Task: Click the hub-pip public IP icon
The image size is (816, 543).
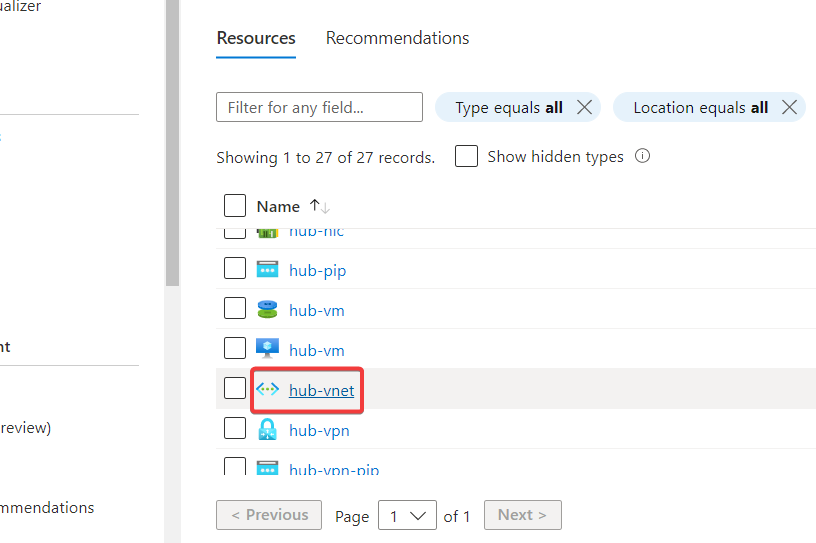Action: (x=267, y=270)
